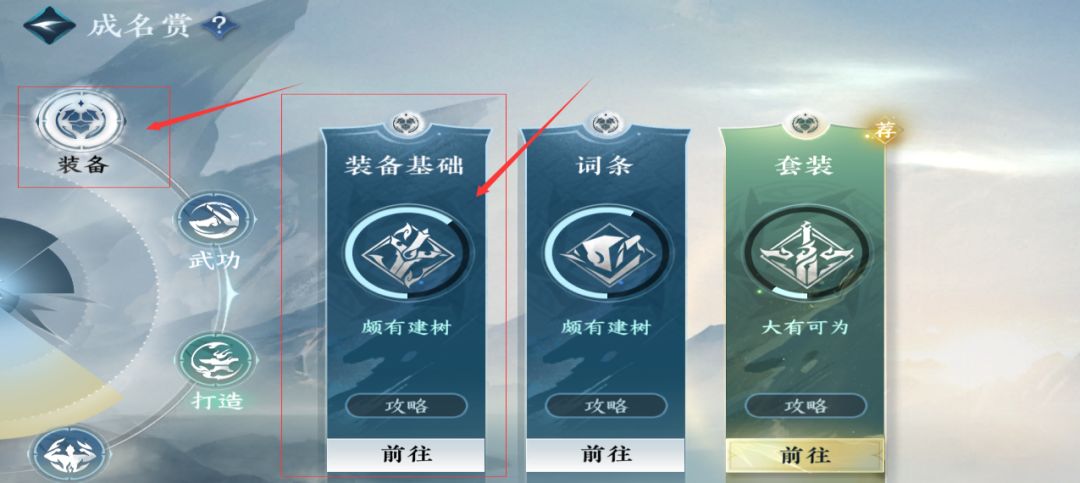The width and height of the screenshot is (1080, 483).
Task: Select the 武功 category icon
Action: tap(215, 218)
